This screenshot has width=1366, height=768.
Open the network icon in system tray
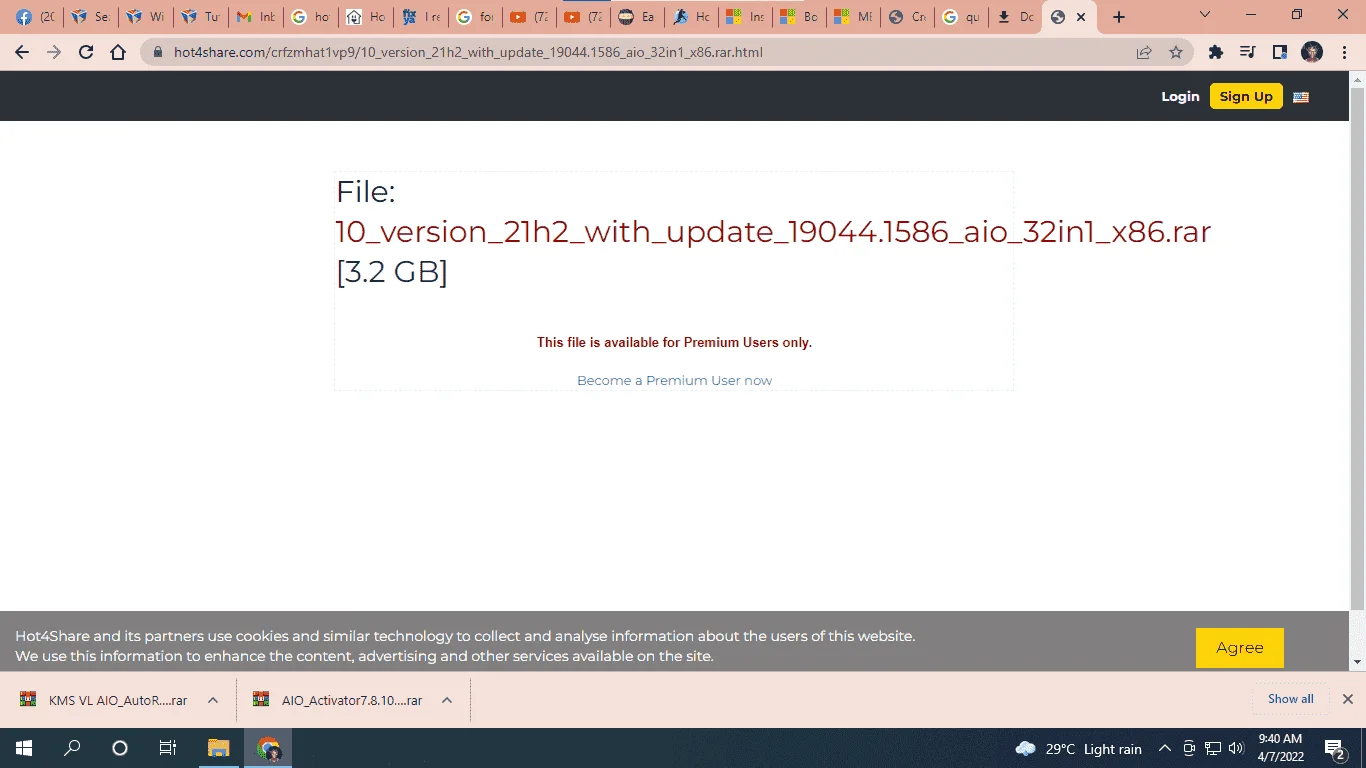point(1213,748)
